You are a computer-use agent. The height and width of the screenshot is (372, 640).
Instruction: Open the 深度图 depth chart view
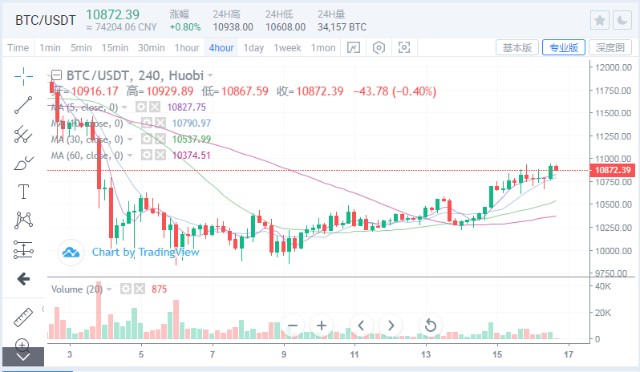(610, 48)
